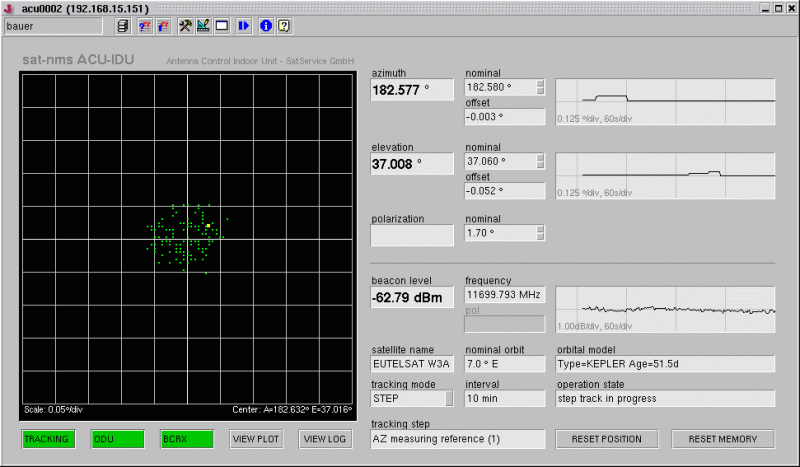Image resolution: width=800 pixels, height=467 pixels.
Task: Open the tracking mode STEP dropdown
Action: 412,398
